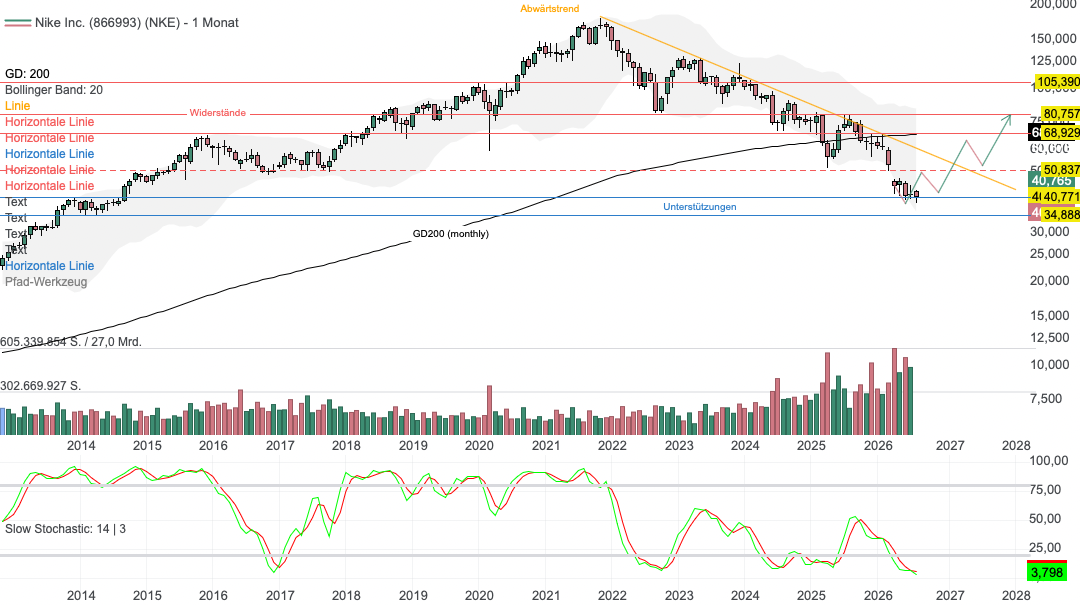
Task: Click the 100,00 stochastic axis value
Action: (1049, 460)
